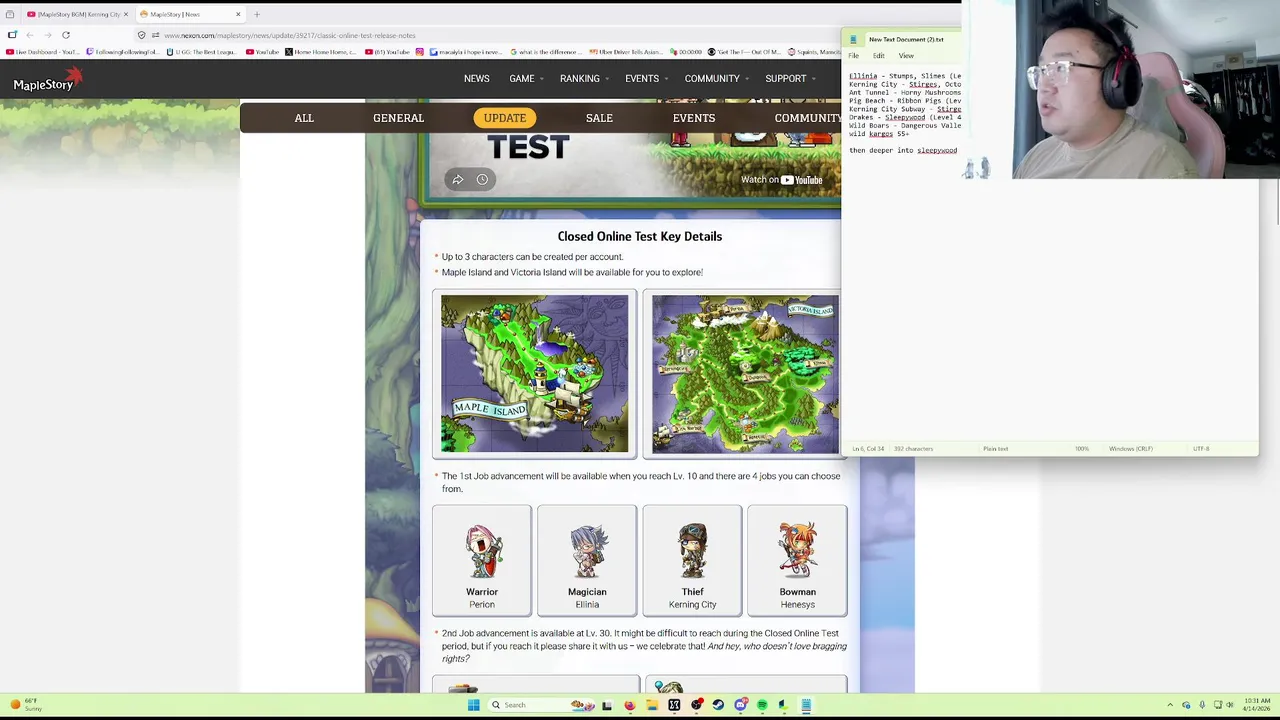The width and height of the screenshot is (1280, 720).
Task: Open Windows Start menu
Action: click(x=473, y=705)
